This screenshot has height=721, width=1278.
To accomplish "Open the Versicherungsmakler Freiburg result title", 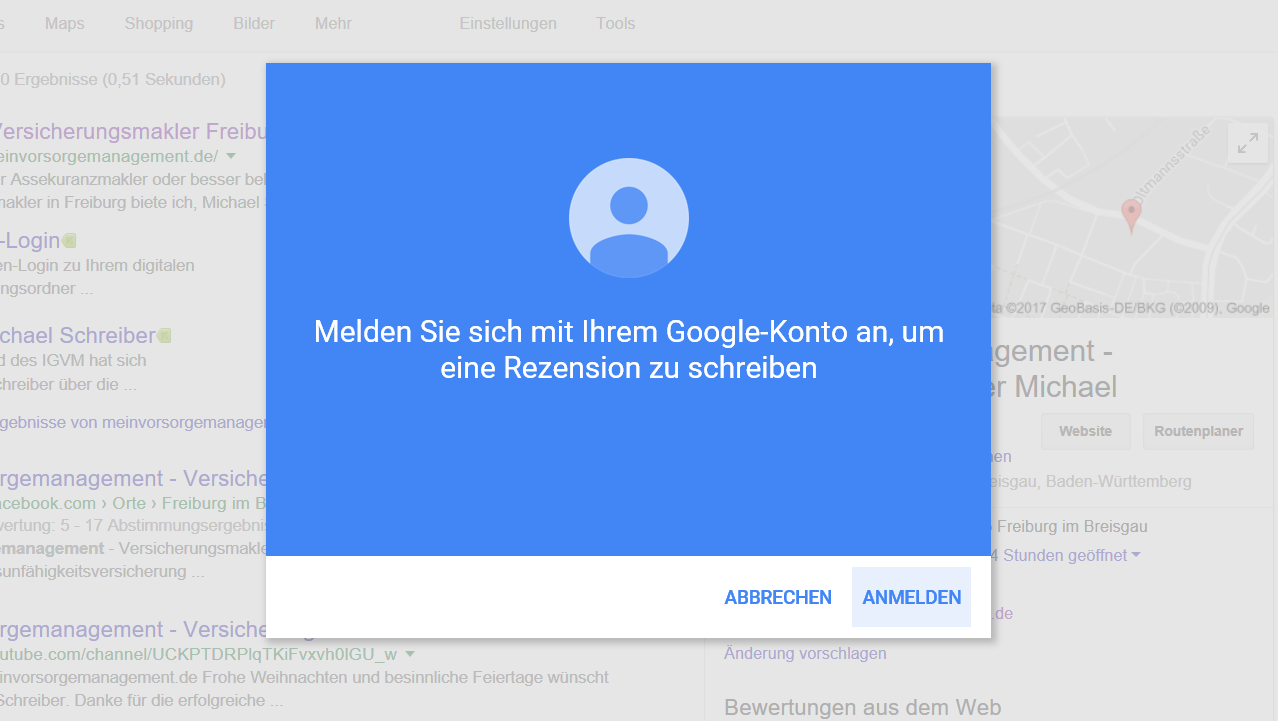I will point(131,131).
